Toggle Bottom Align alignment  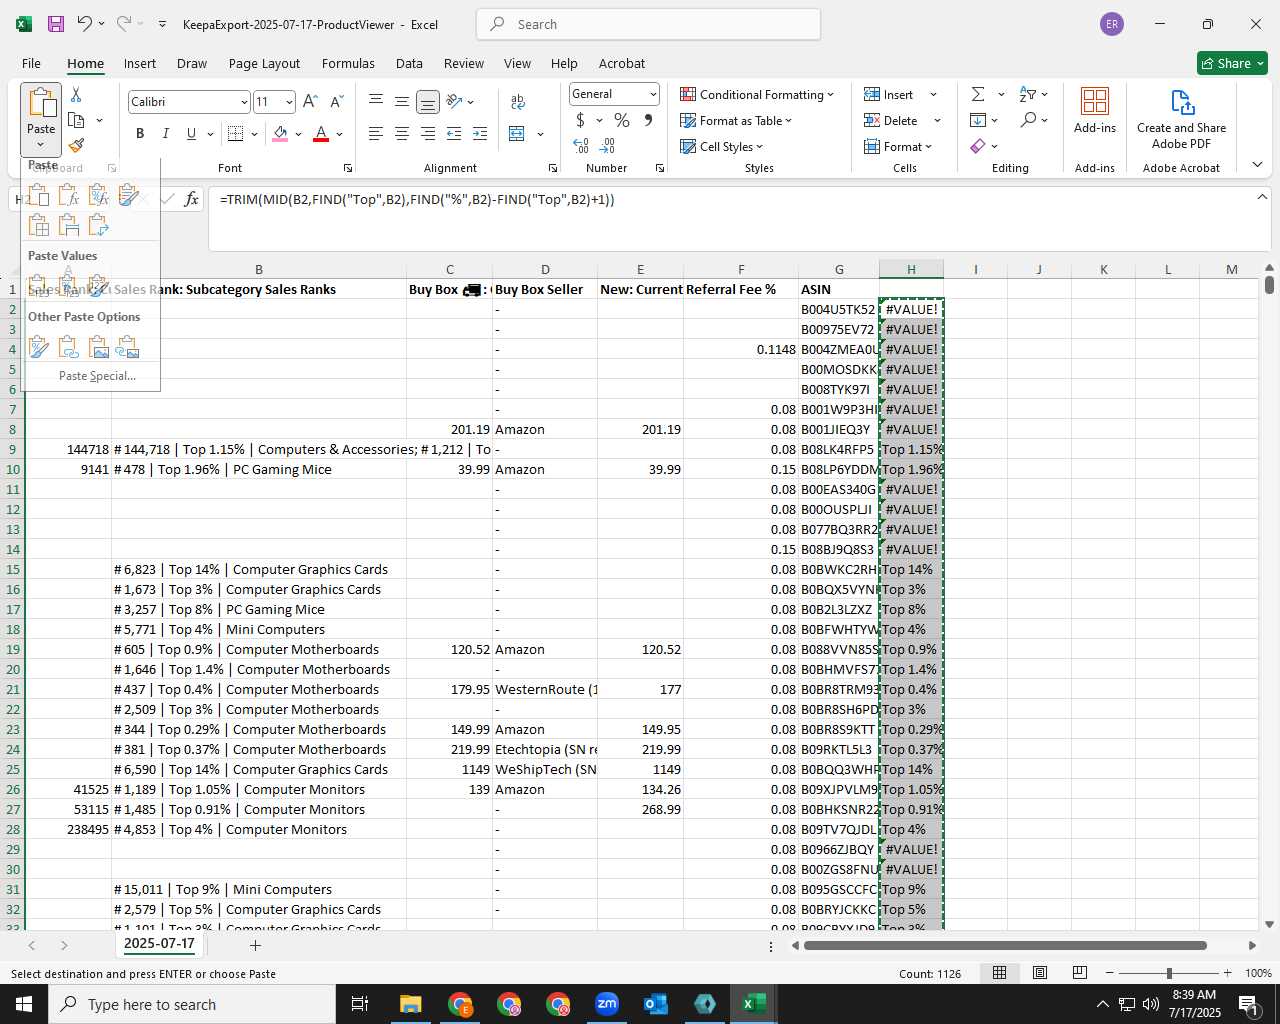pyautogui.click(x=427, y=101)
